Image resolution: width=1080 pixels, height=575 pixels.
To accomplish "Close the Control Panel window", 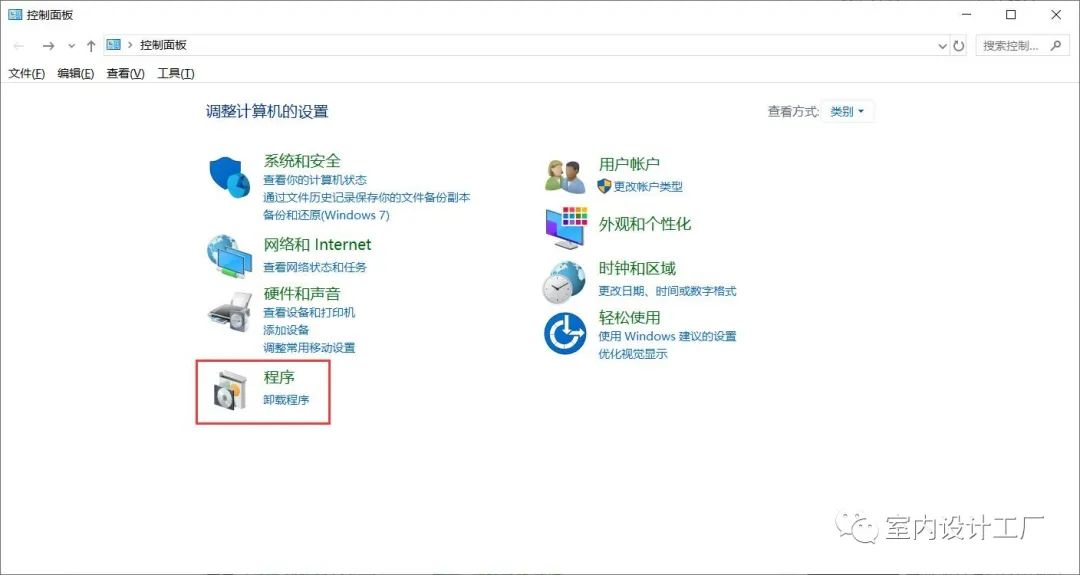I will [x=1056, y=14].
